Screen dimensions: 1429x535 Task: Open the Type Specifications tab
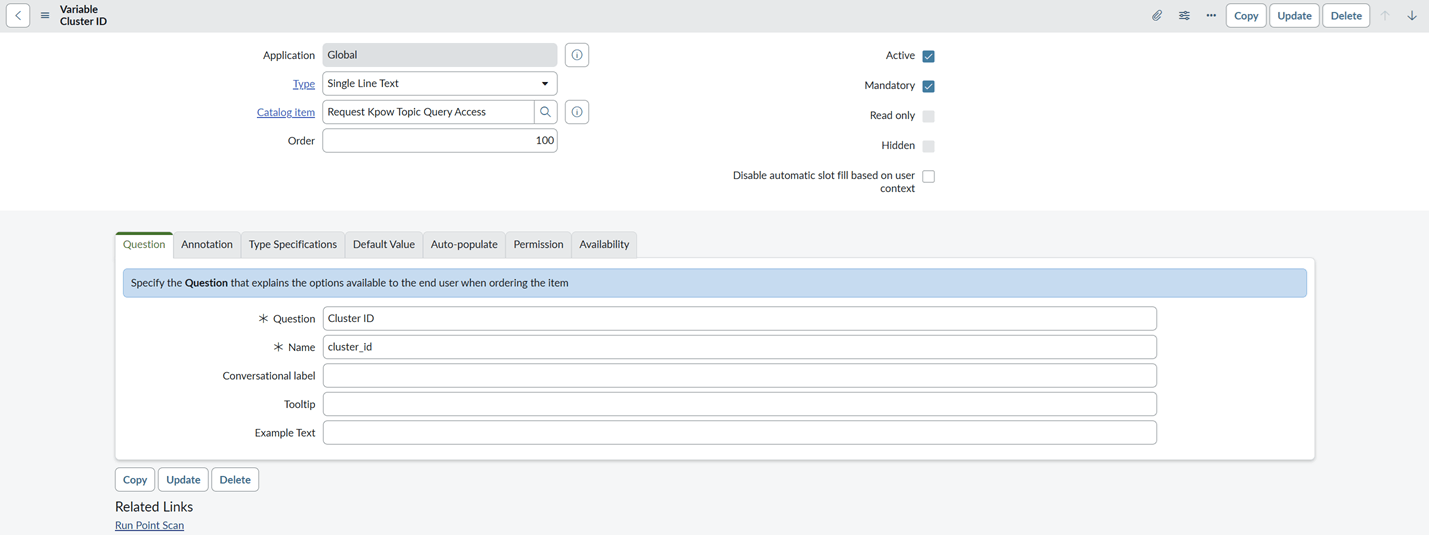click(x=293, y=244)
